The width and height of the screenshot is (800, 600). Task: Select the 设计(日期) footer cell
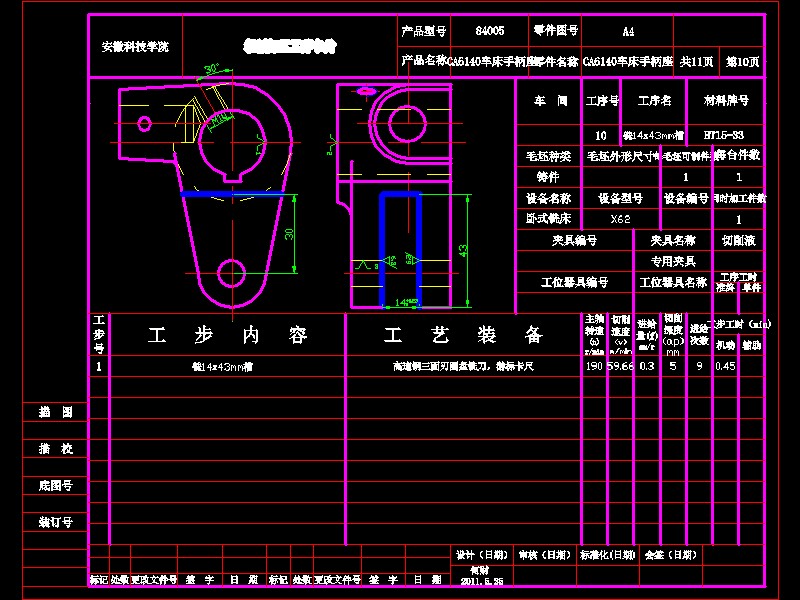coord(482,555)
